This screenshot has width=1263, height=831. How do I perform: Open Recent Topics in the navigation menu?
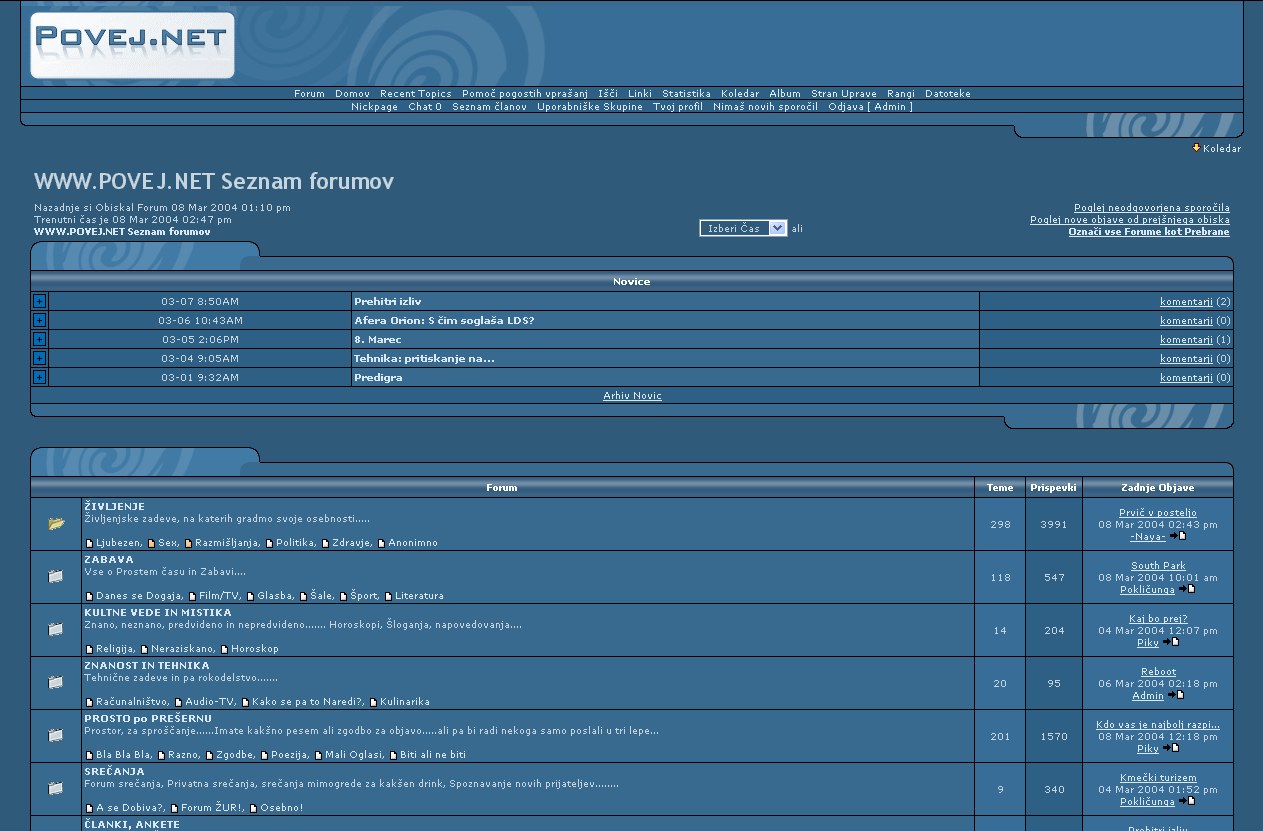tap(416, 94)
